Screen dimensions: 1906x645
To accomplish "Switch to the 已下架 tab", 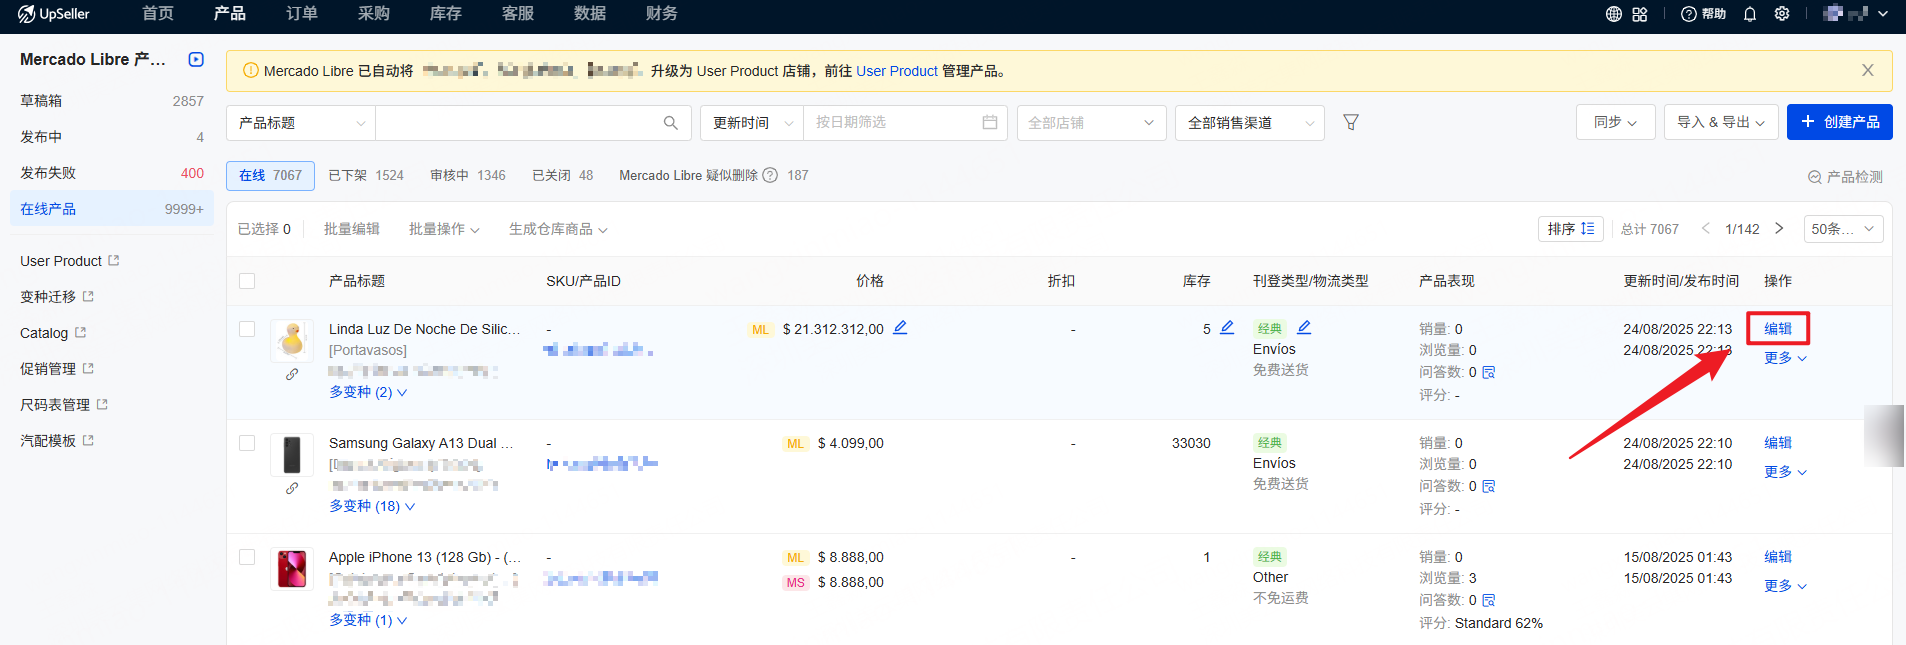I will coord(365,175).
